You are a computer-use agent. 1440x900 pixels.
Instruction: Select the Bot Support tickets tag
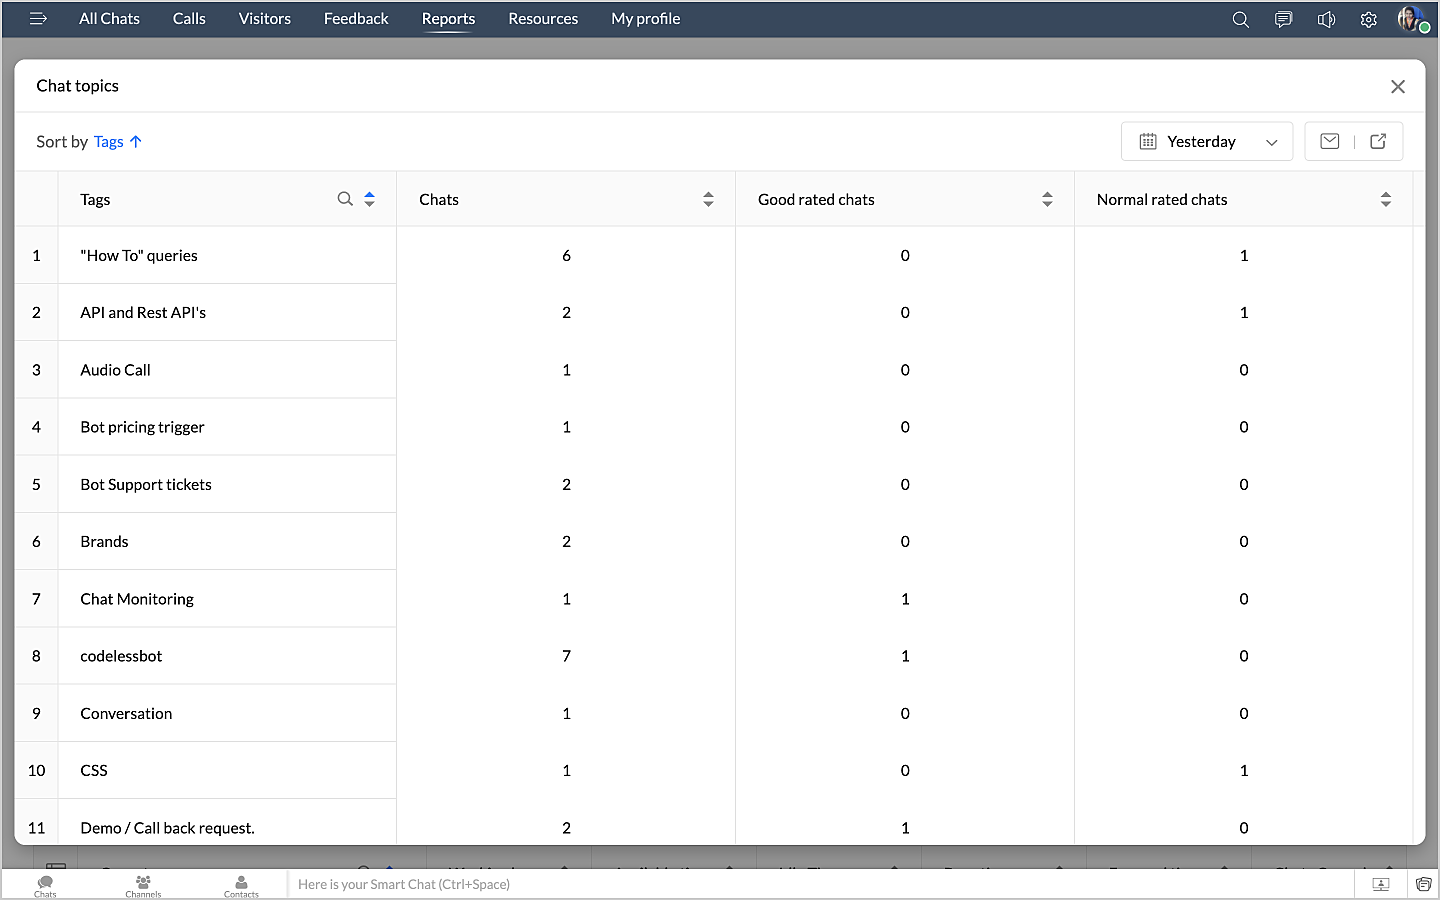click(146, 485)
